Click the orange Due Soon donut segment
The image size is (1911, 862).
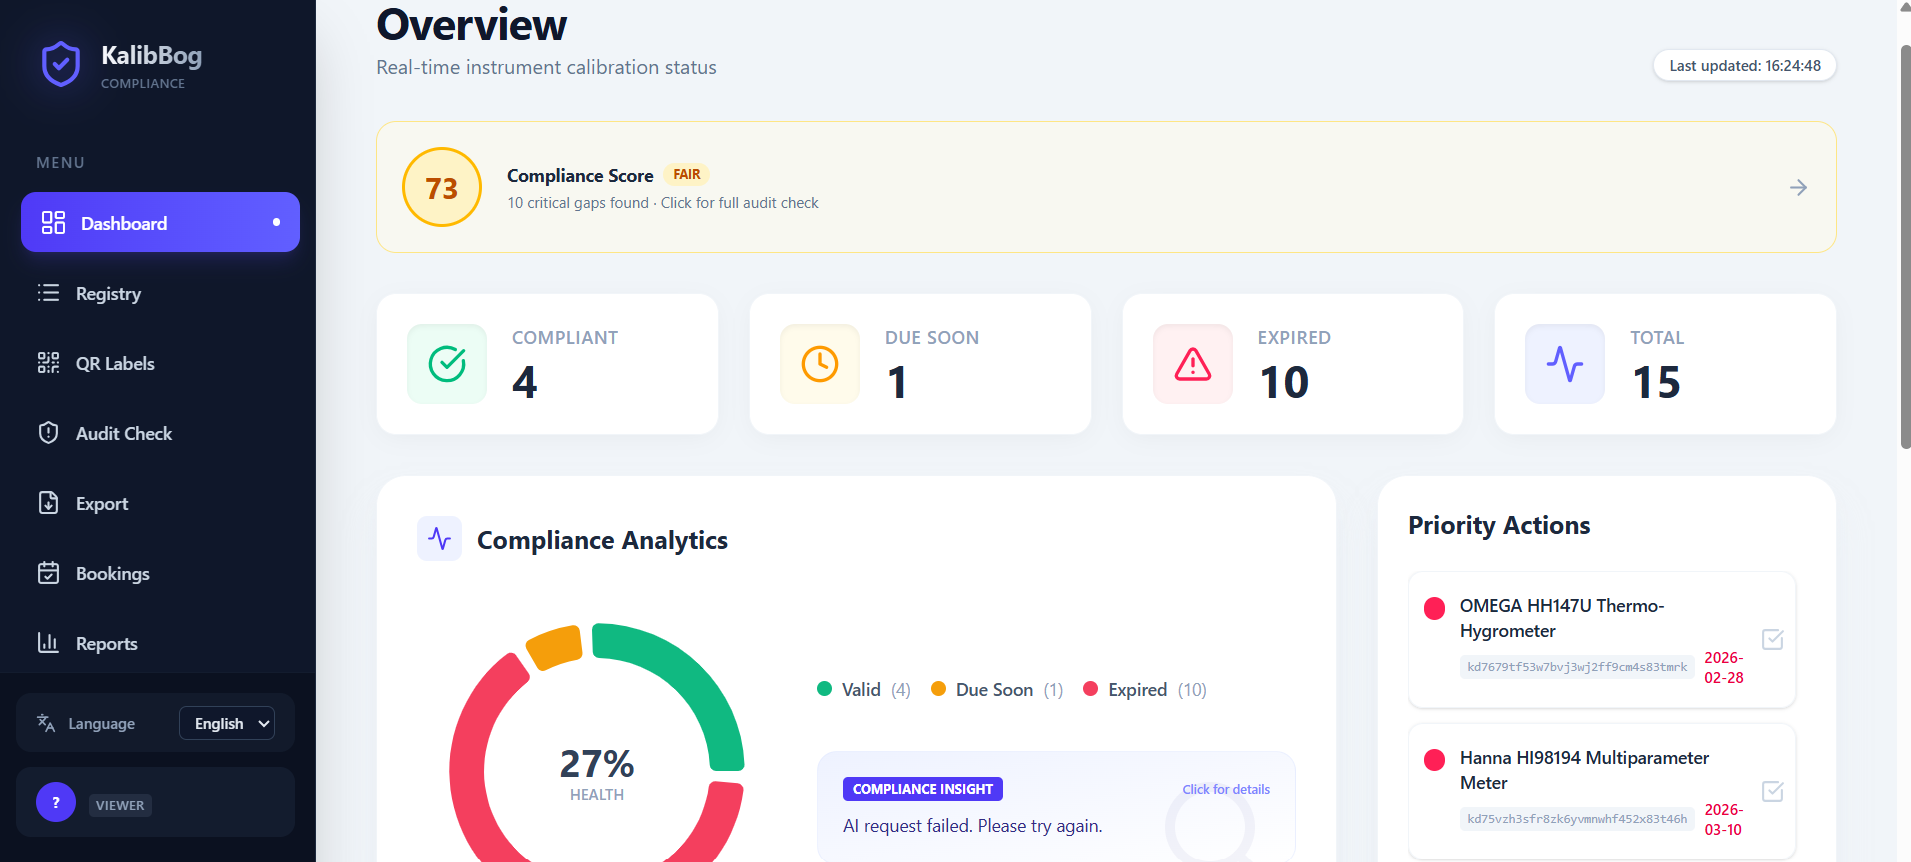point(554,648)
